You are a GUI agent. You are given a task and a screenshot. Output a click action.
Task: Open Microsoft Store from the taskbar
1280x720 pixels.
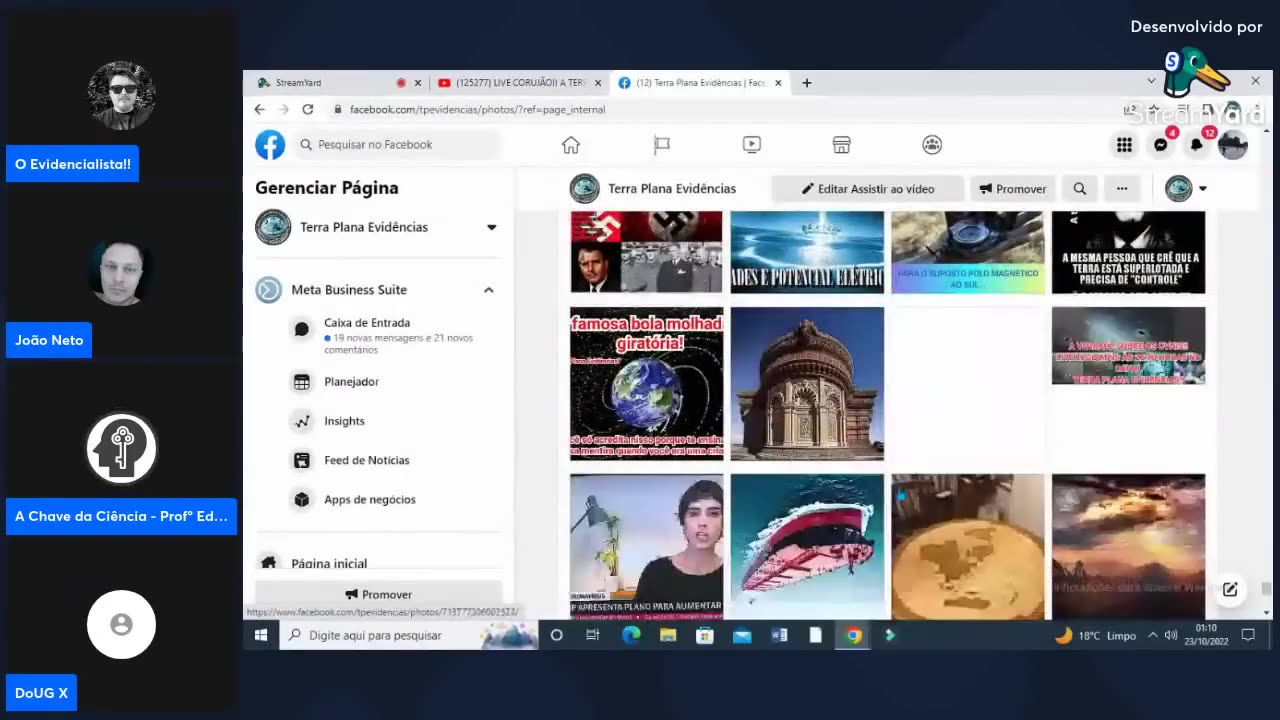point(705,635)
